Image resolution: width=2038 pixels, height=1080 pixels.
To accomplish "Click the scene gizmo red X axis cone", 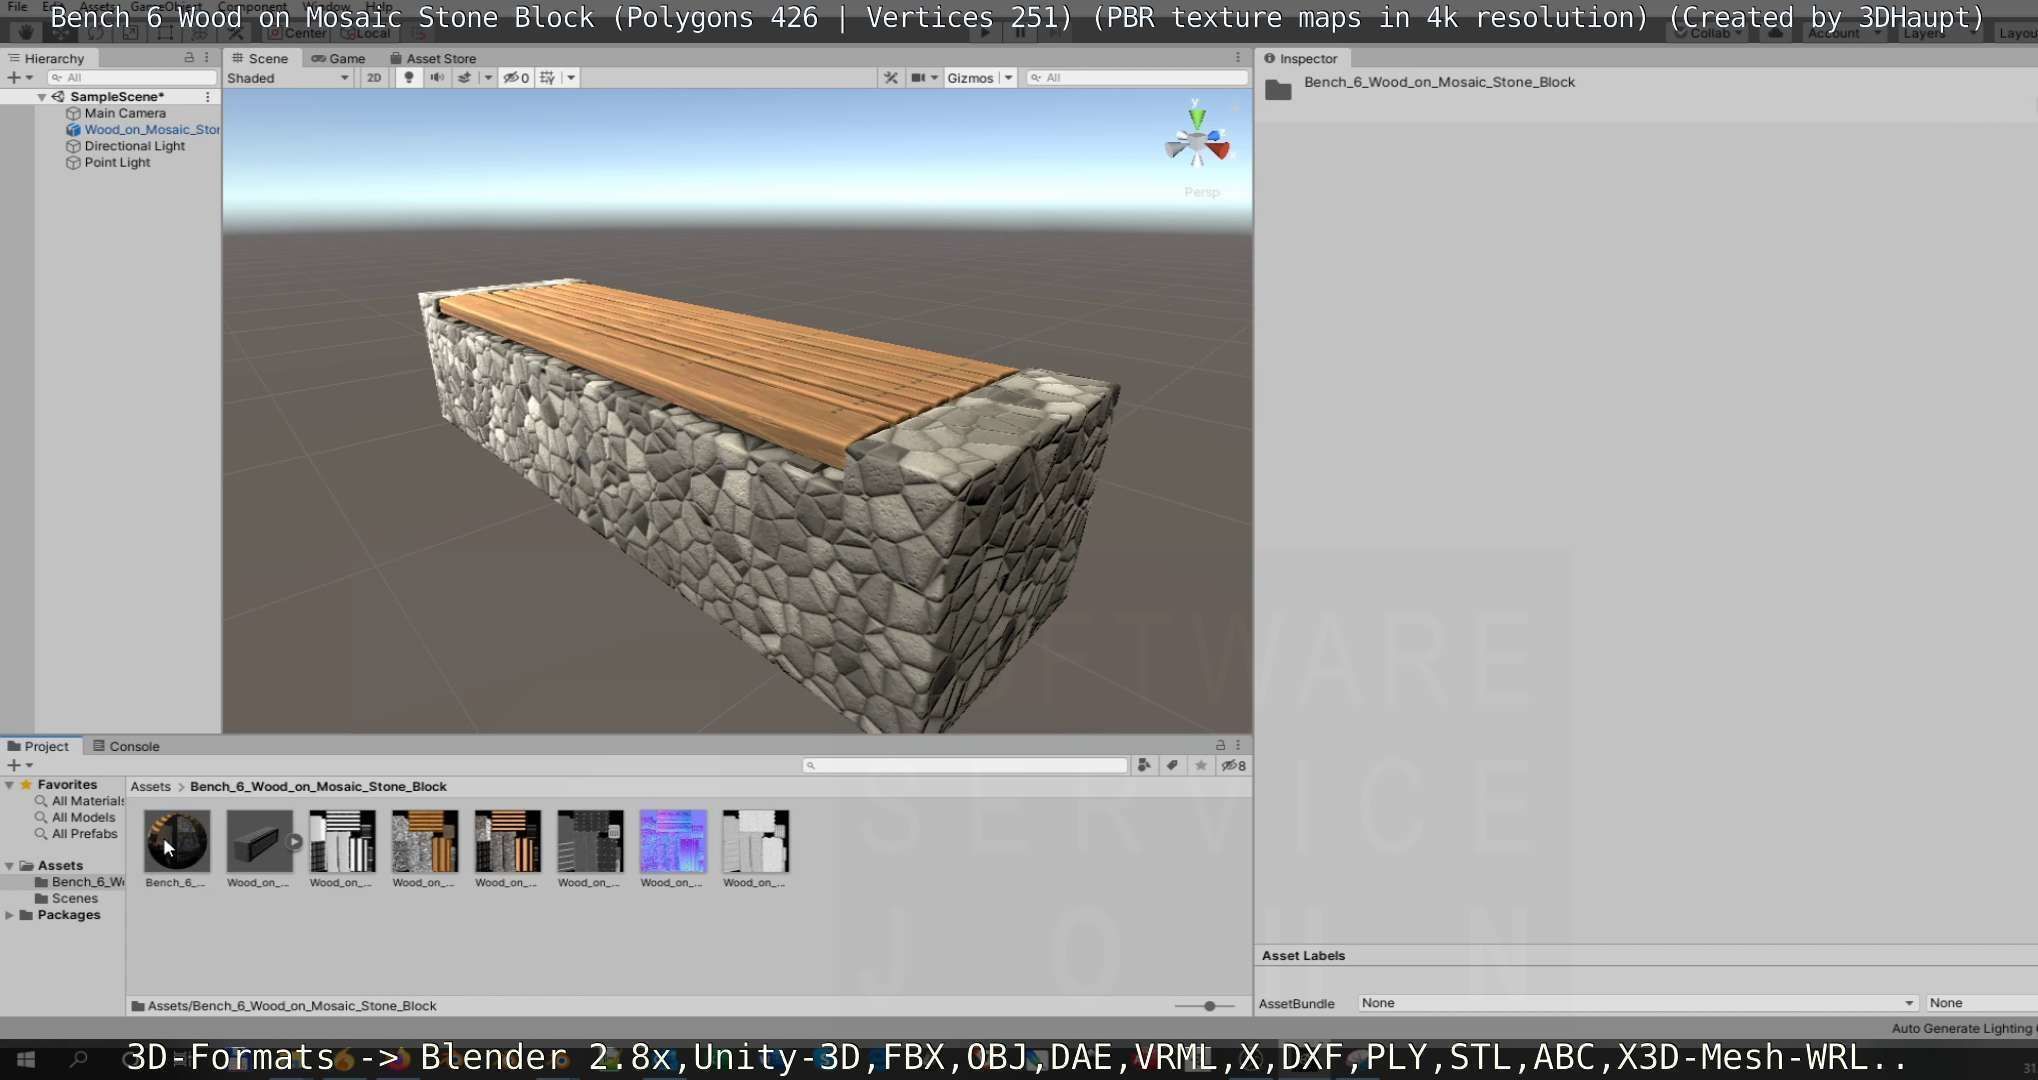I will (1219, 151).
